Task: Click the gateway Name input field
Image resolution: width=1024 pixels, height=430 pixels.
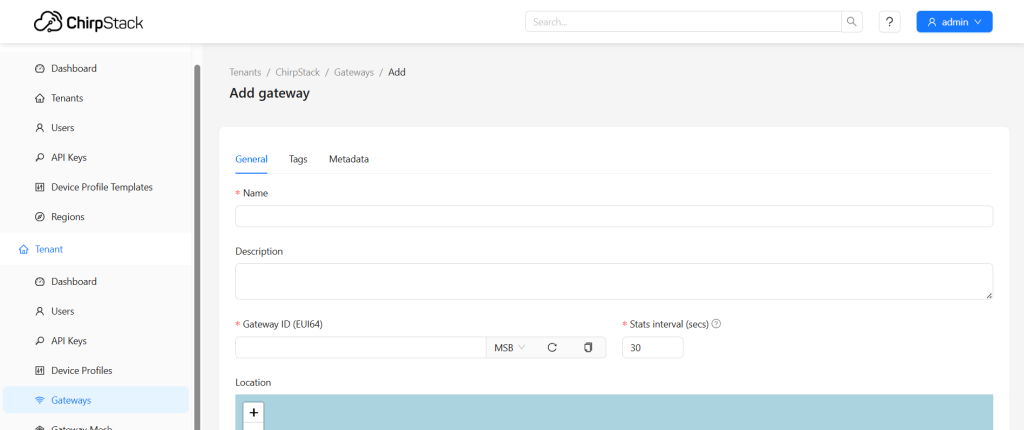Action: tap(613, 217)
